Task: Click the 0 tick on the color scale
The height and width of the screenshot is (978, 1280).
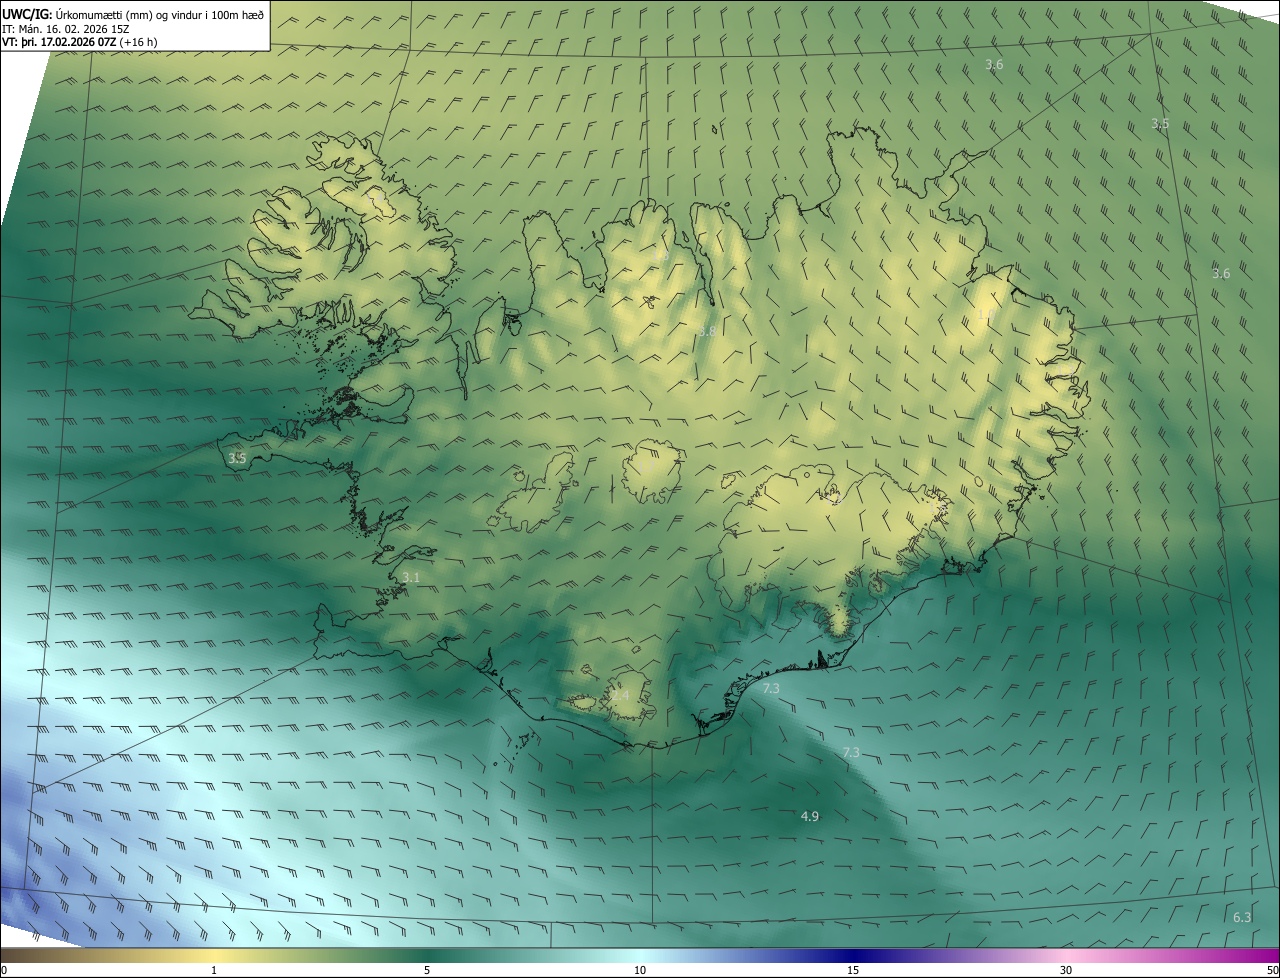Action: point(3,970)
